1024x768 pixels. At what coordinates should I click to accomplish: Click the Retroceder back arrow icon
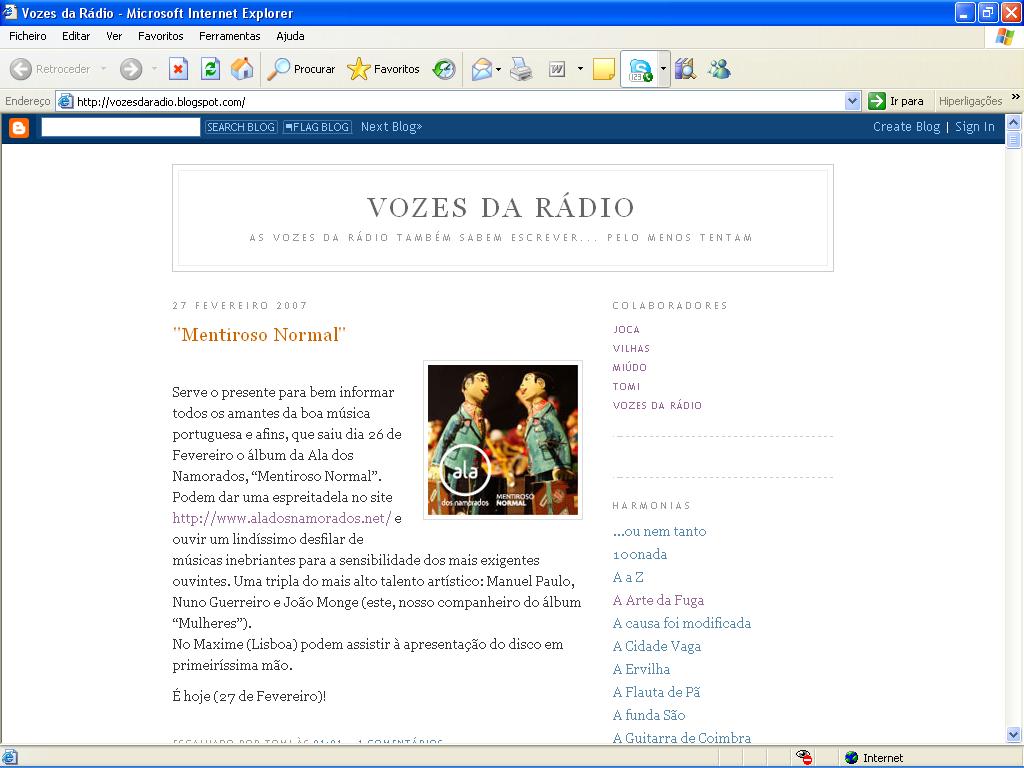point(21,69)
